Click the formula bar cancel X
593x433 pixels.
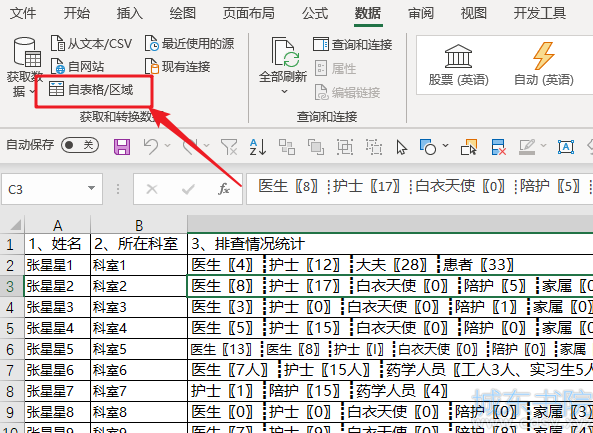coord(152,189)
